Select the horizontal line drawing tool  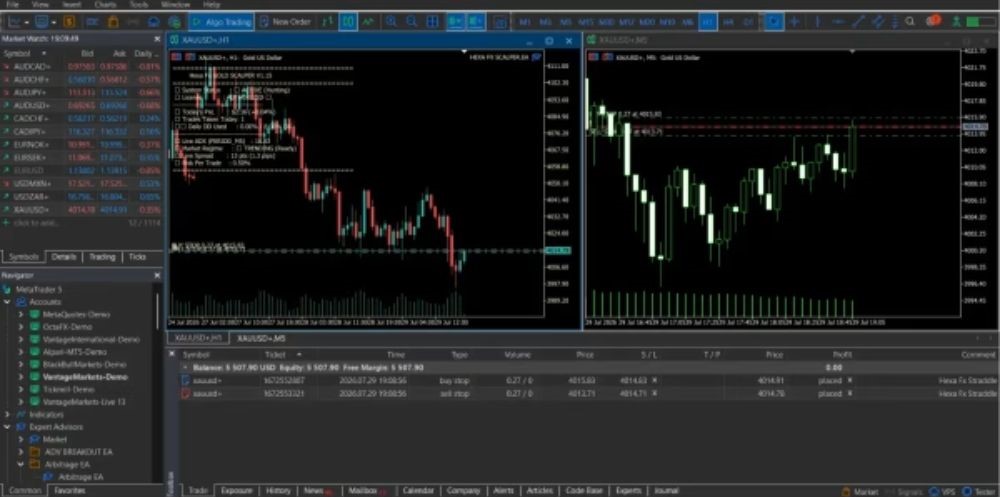coord(838,22)
